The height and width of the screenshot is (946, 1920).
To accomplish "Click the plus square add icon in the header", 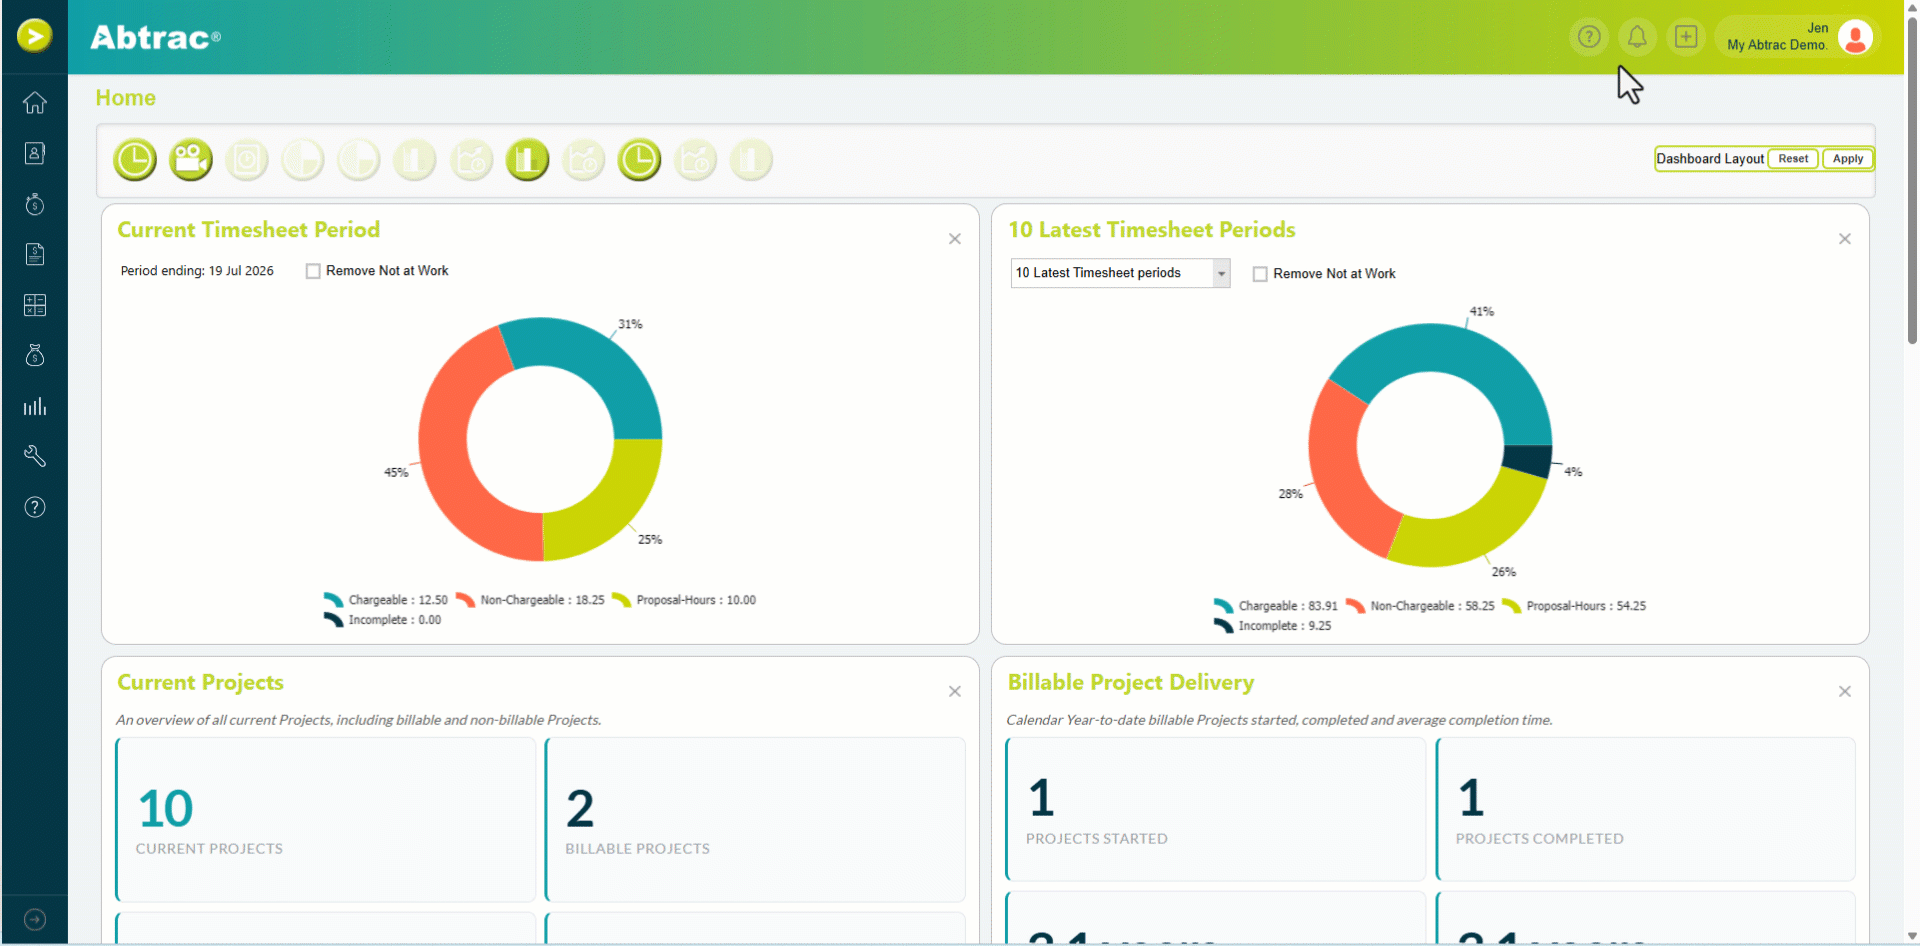I will pyautogui.click(x=1686, y=37).
